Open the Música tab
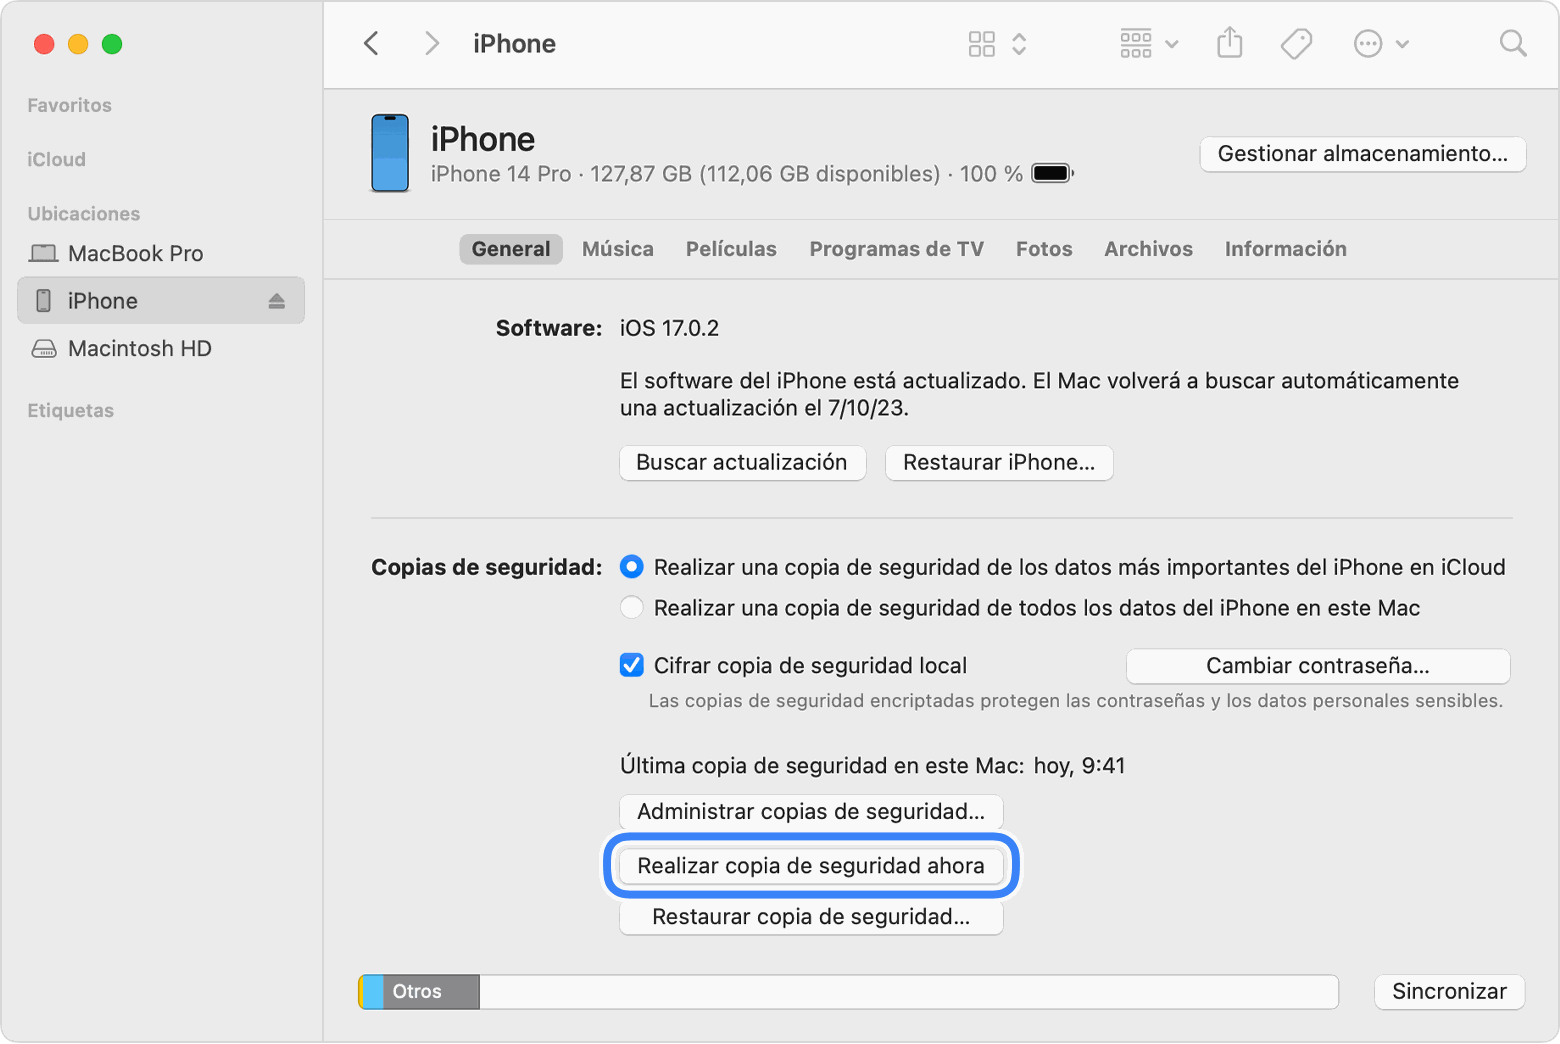This screenshot has height=1044, width=1560. click(x=618, y=249)
